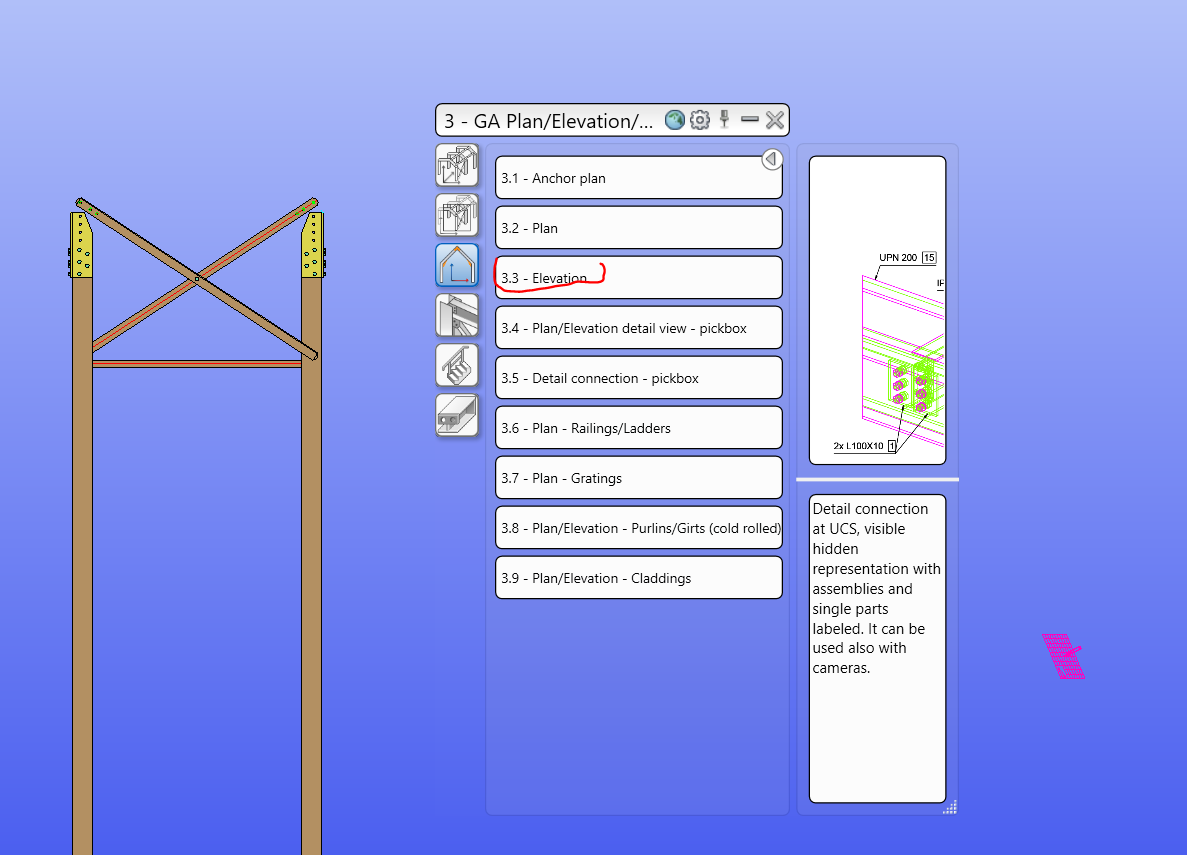Select the highlighted elevation house icon
The image size is (1187, 855).
[457, 265]
